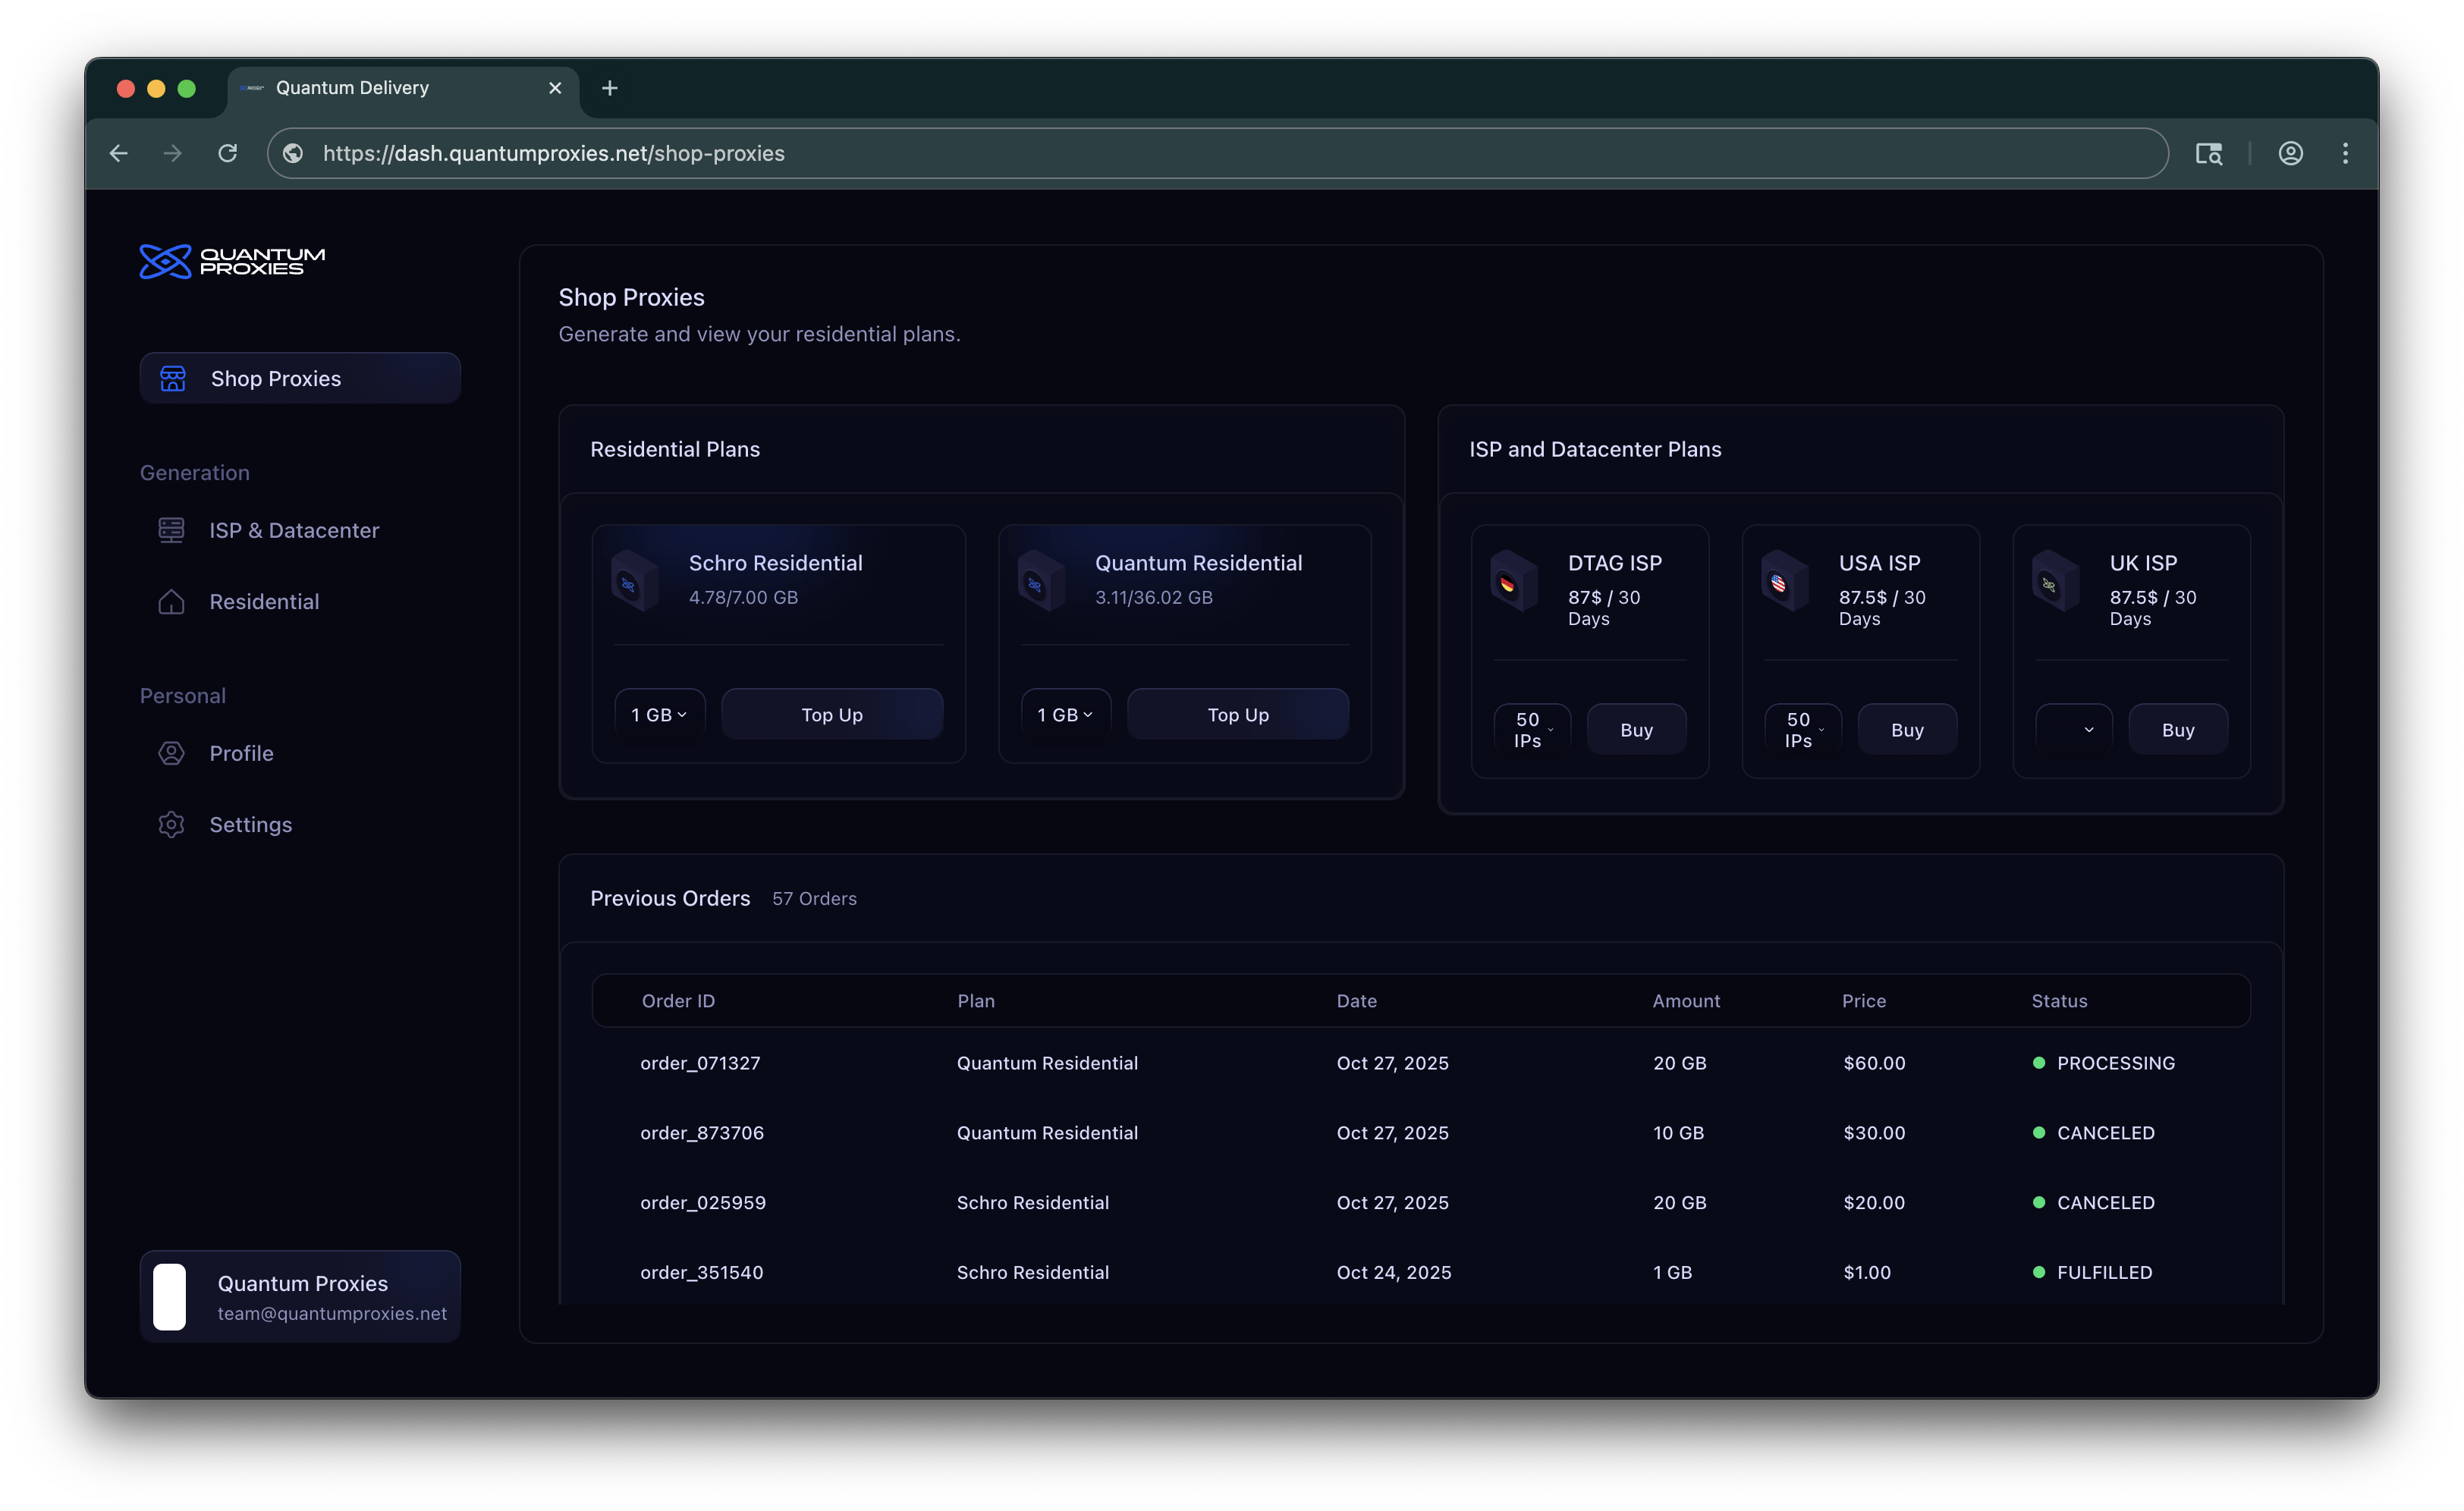Open Quantum Residential 1 GB dropdown
The width and height of the screenshot is (2464, 1511).
coord(1065,714)
